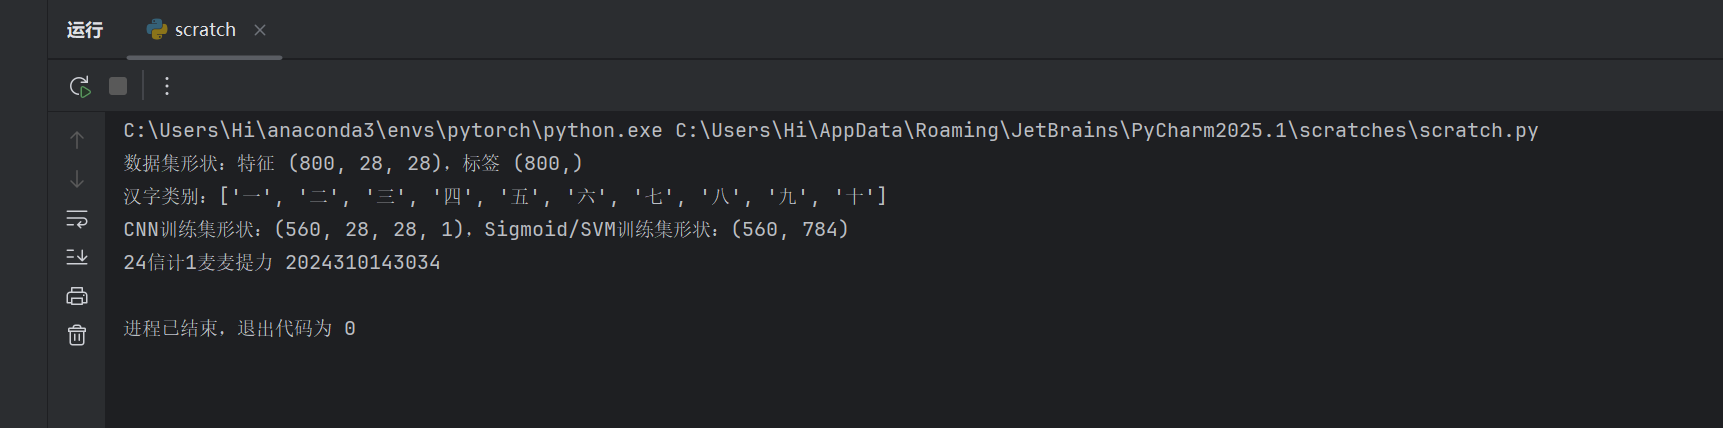
Task: Click the 汉字类别 list output line
Action: [x=505, y=197]
